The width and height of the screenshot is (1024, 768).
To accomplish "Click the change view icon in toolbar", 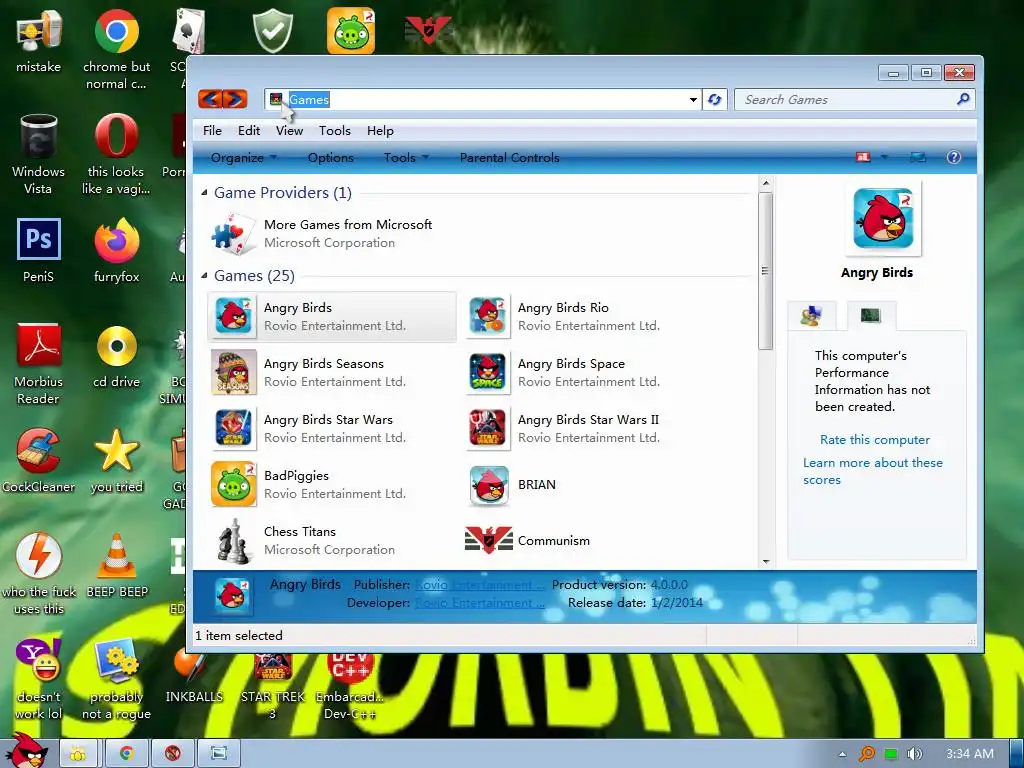I will tap(863, 157).
